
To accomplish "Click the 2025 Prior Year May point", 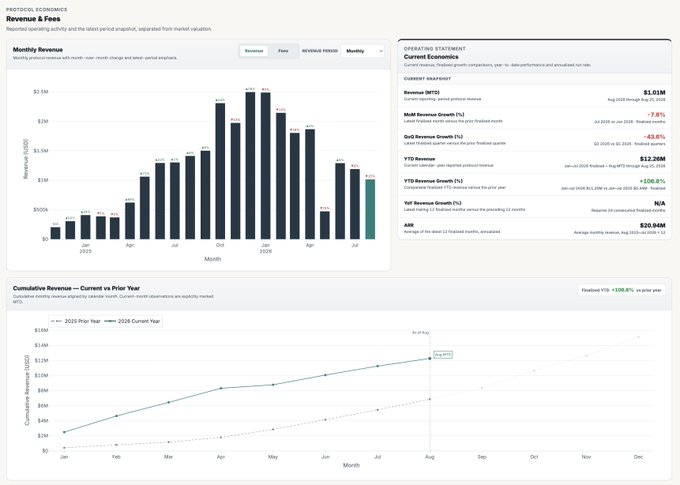I will 273,429.
